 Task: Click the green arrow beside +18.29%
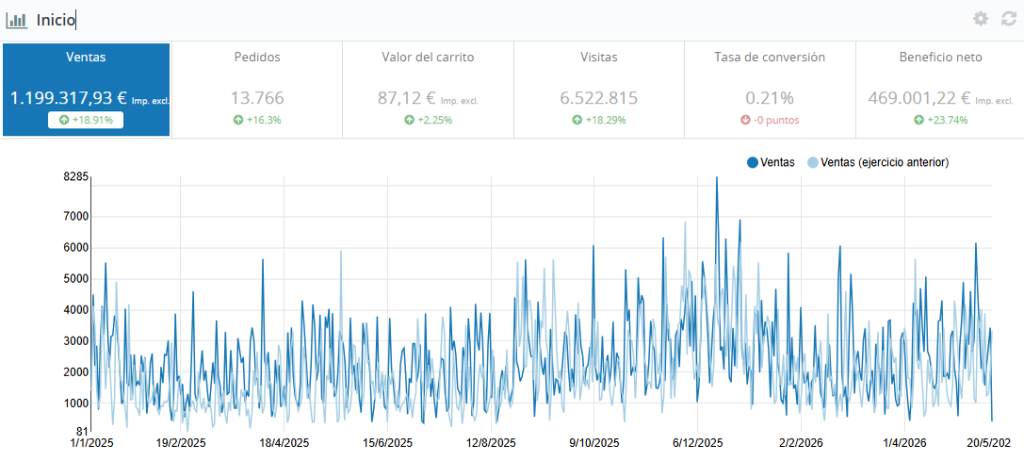pyautogui.click(x=577, y=120)
